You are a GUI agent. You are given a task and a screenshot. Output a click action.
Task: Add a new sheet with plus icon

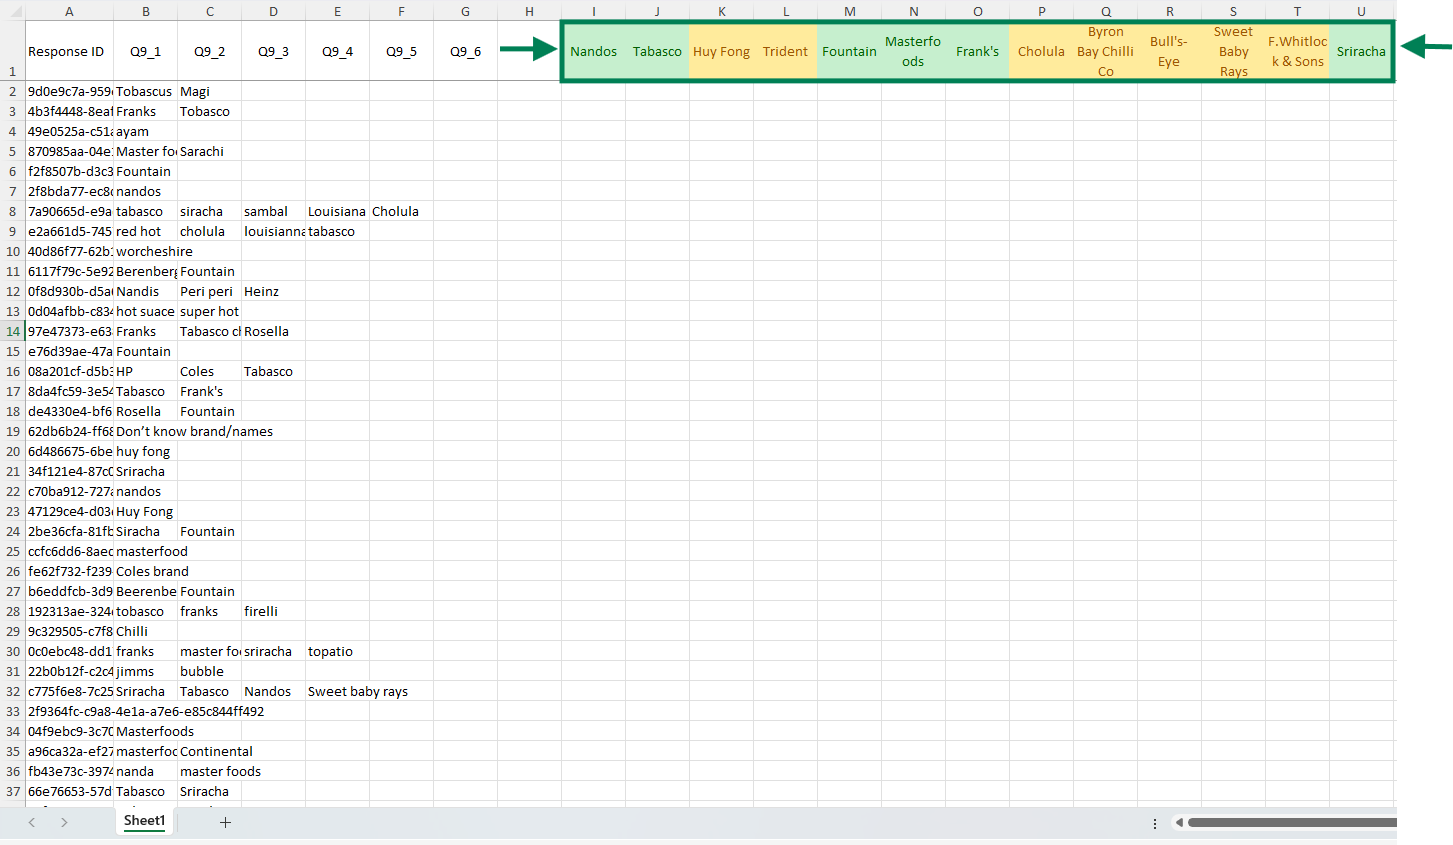[225, 822]
